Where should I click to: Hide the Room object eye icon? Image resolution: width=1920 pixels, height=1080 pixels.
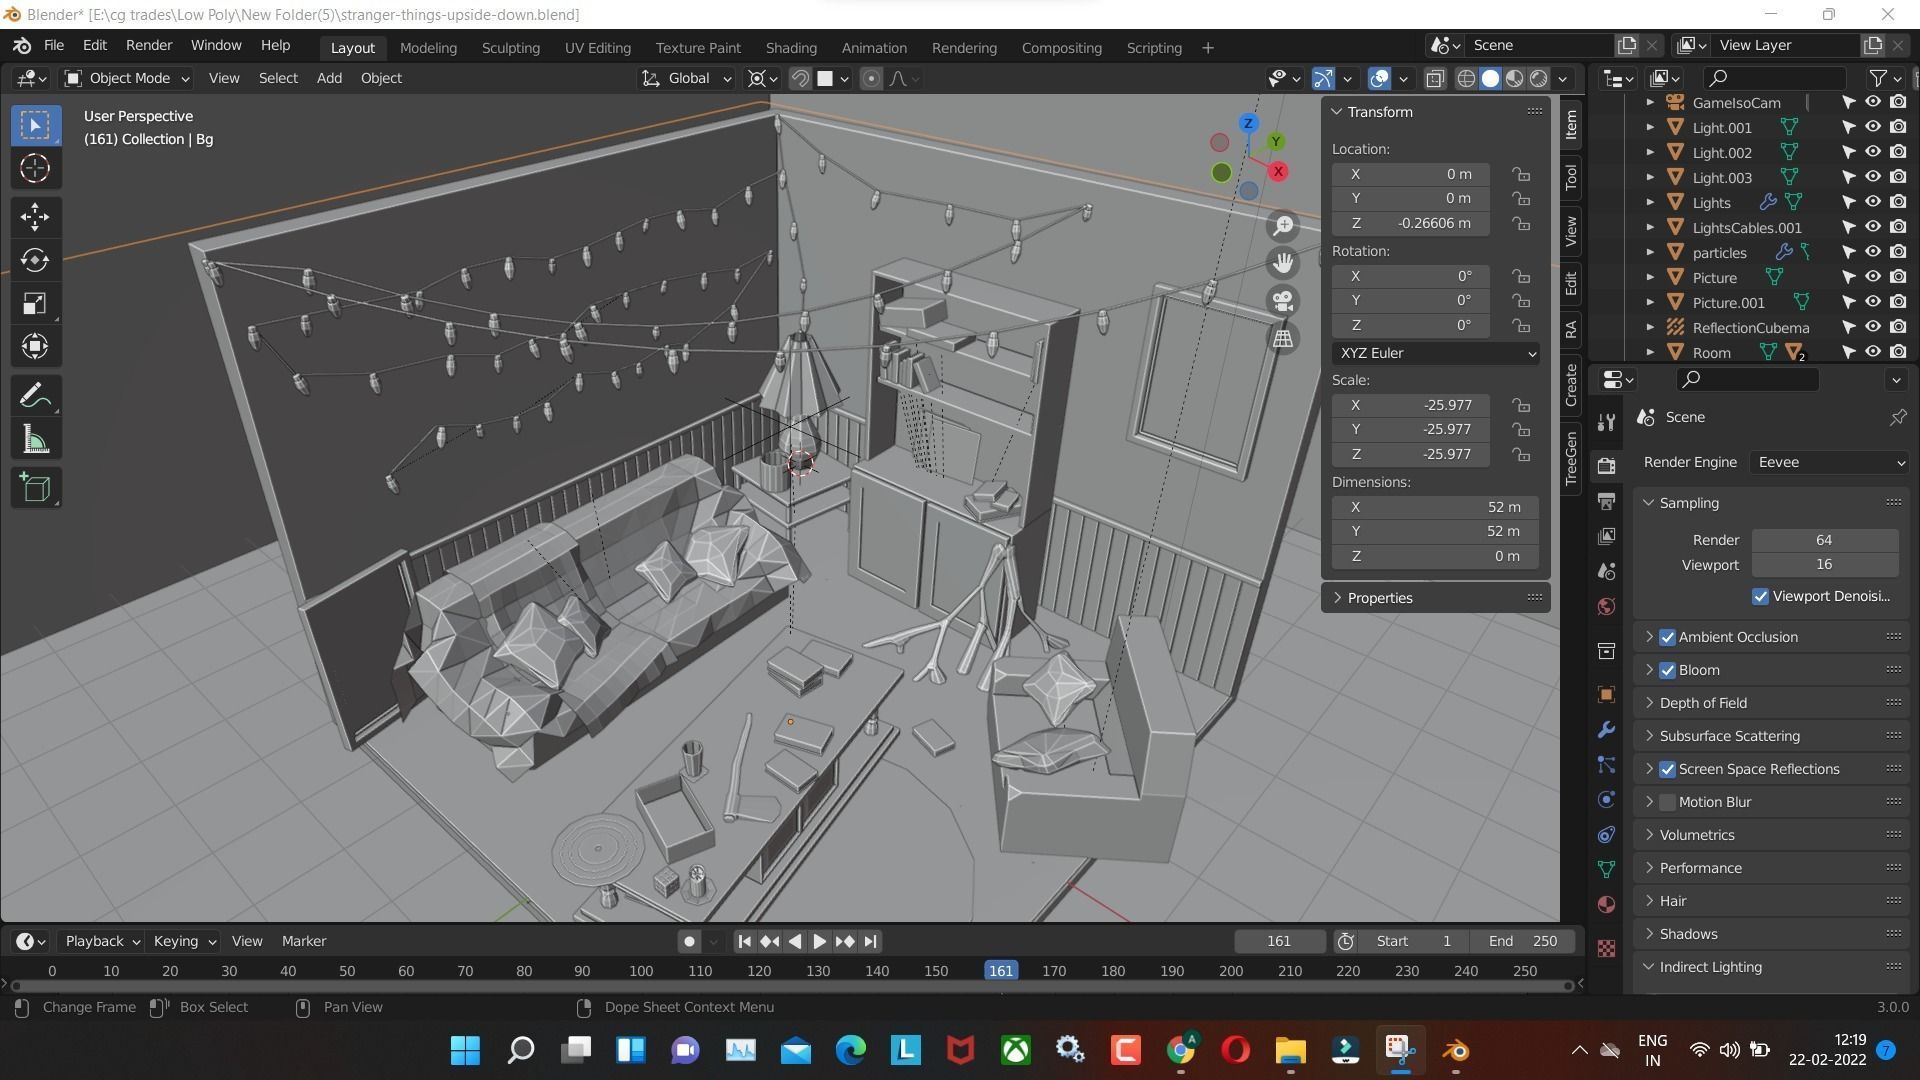(1873, 352)
